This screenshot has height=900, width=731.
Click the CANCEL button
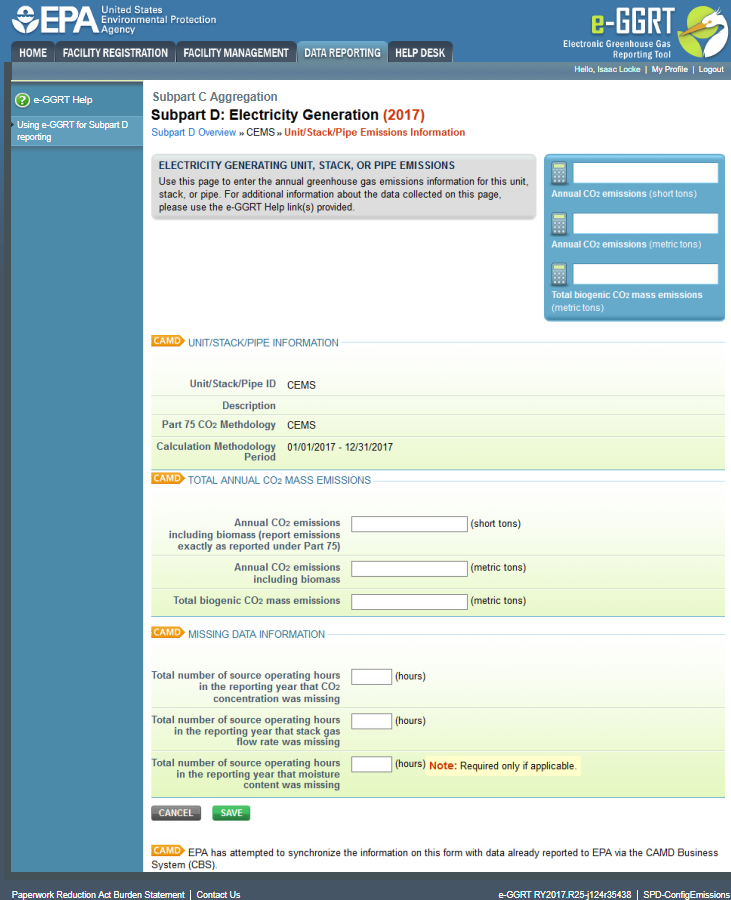point(176,813)
